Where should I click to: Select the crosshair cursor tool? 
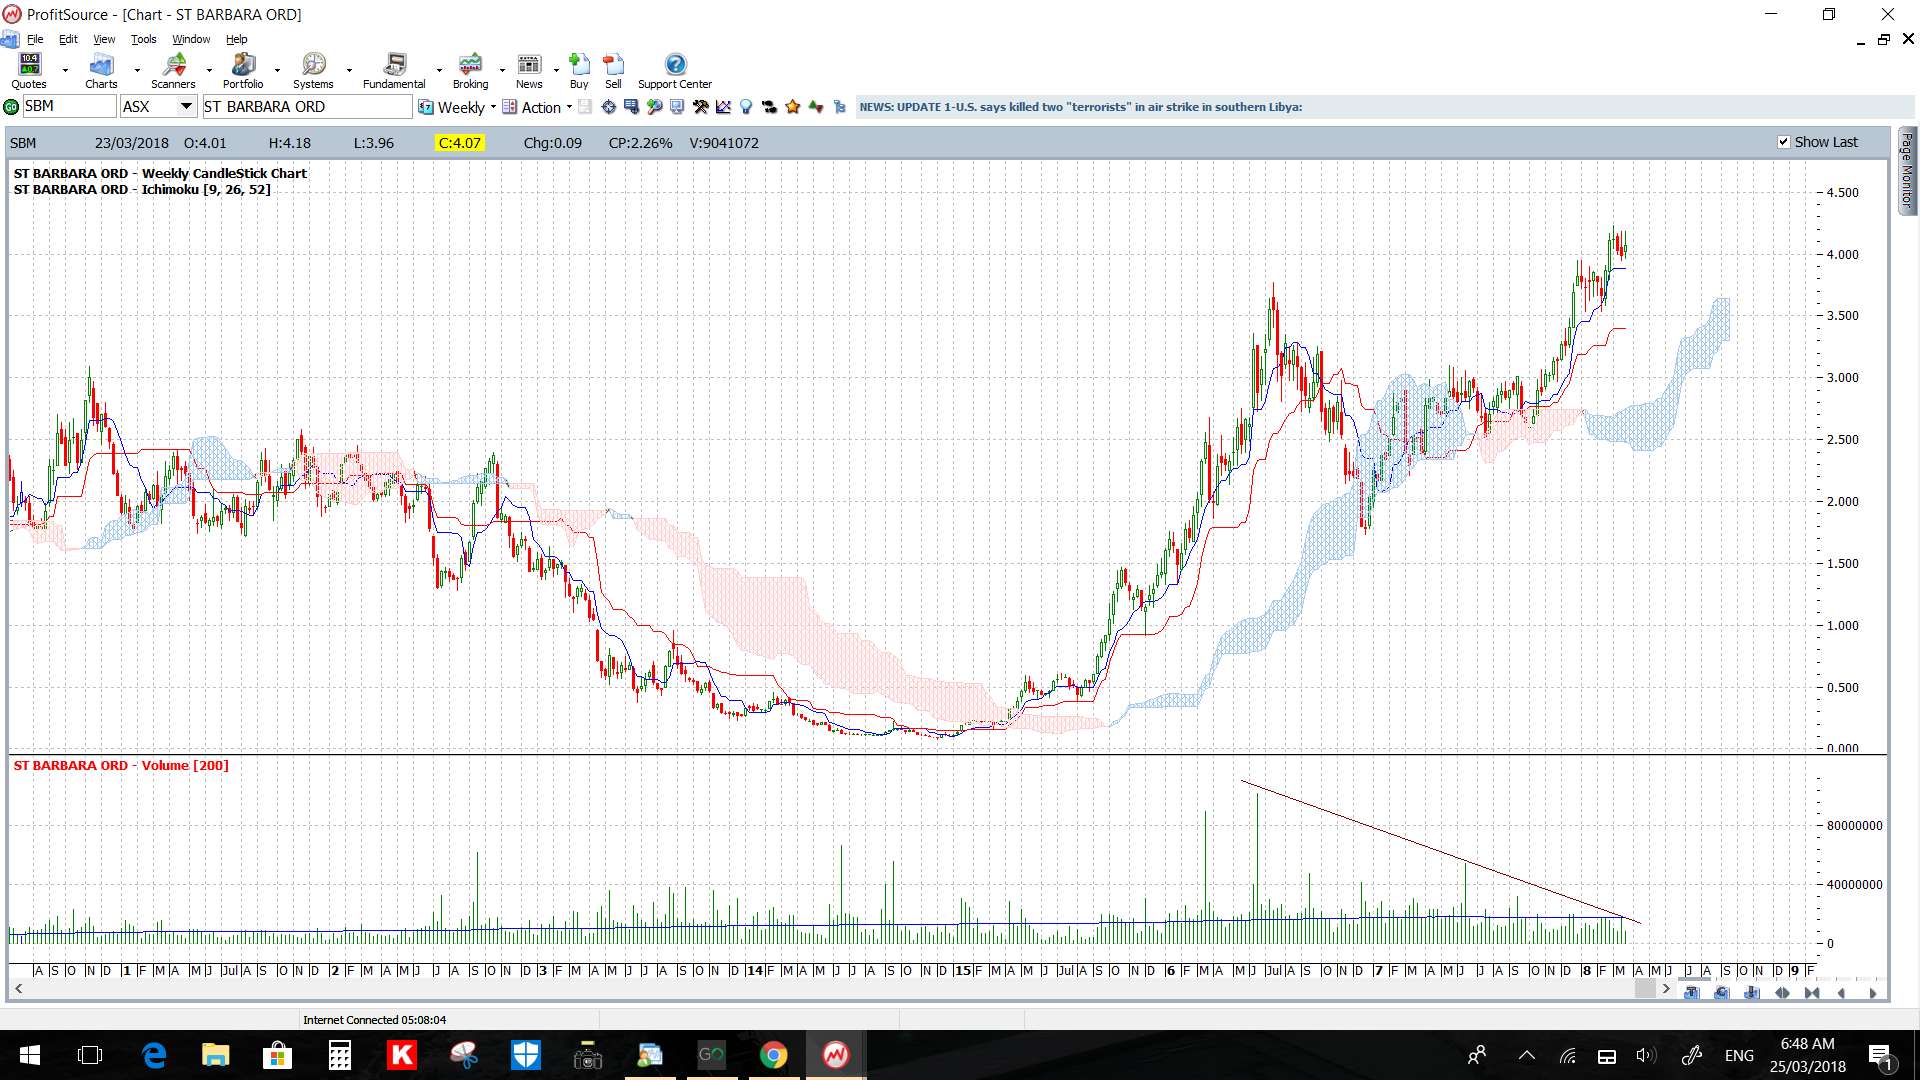[608, 107]
